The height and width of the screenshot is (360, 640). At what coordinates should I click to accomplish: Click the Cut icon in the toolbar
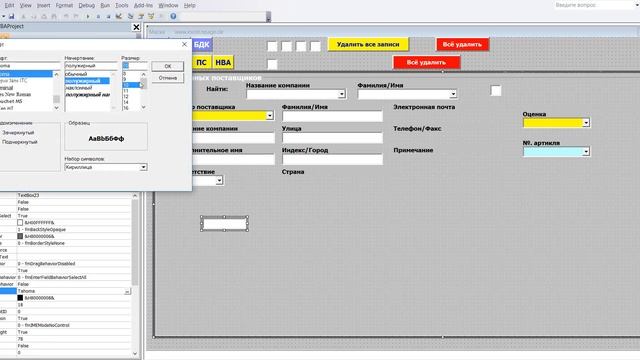(23, 16)
